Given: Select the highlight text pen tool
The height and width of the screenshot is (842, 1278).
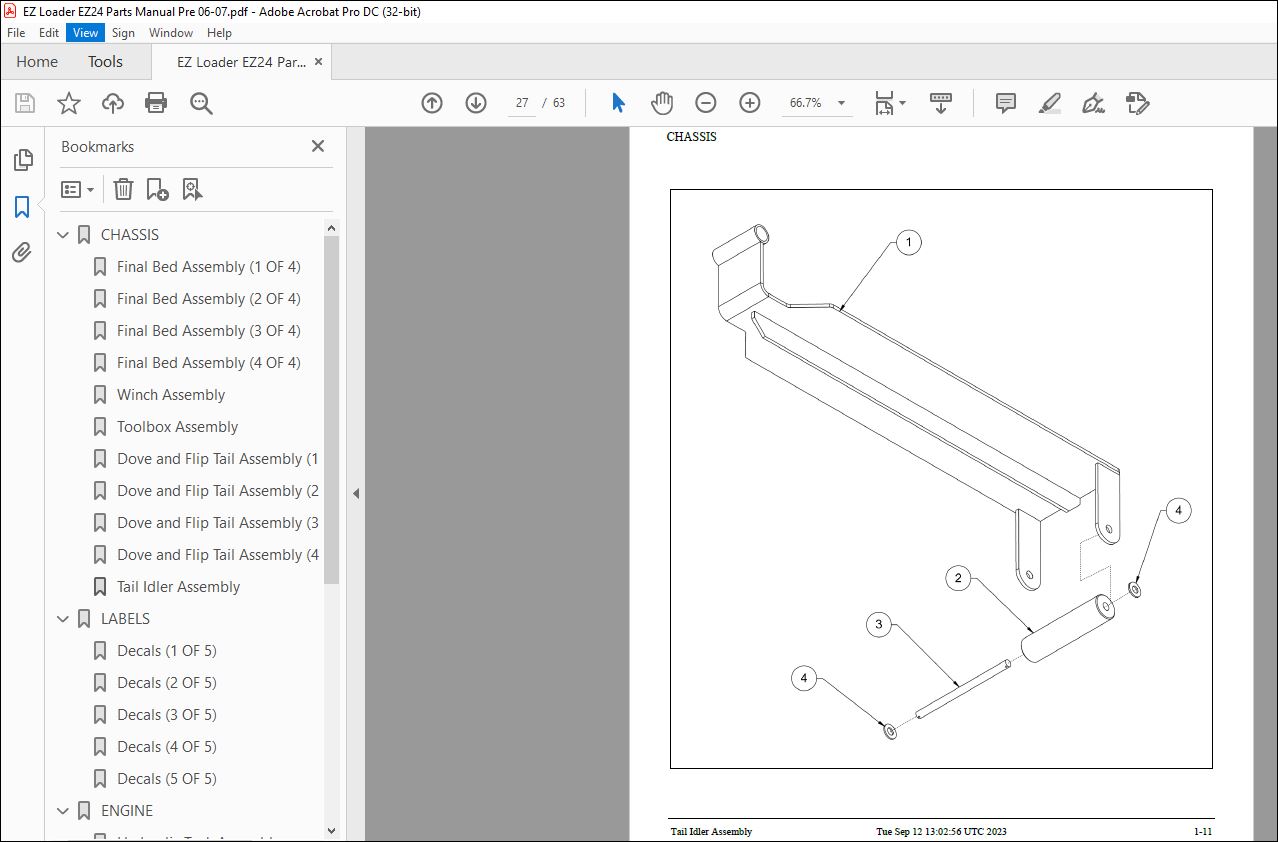Looking at the screenshot, I should [x=1049, y=103].
